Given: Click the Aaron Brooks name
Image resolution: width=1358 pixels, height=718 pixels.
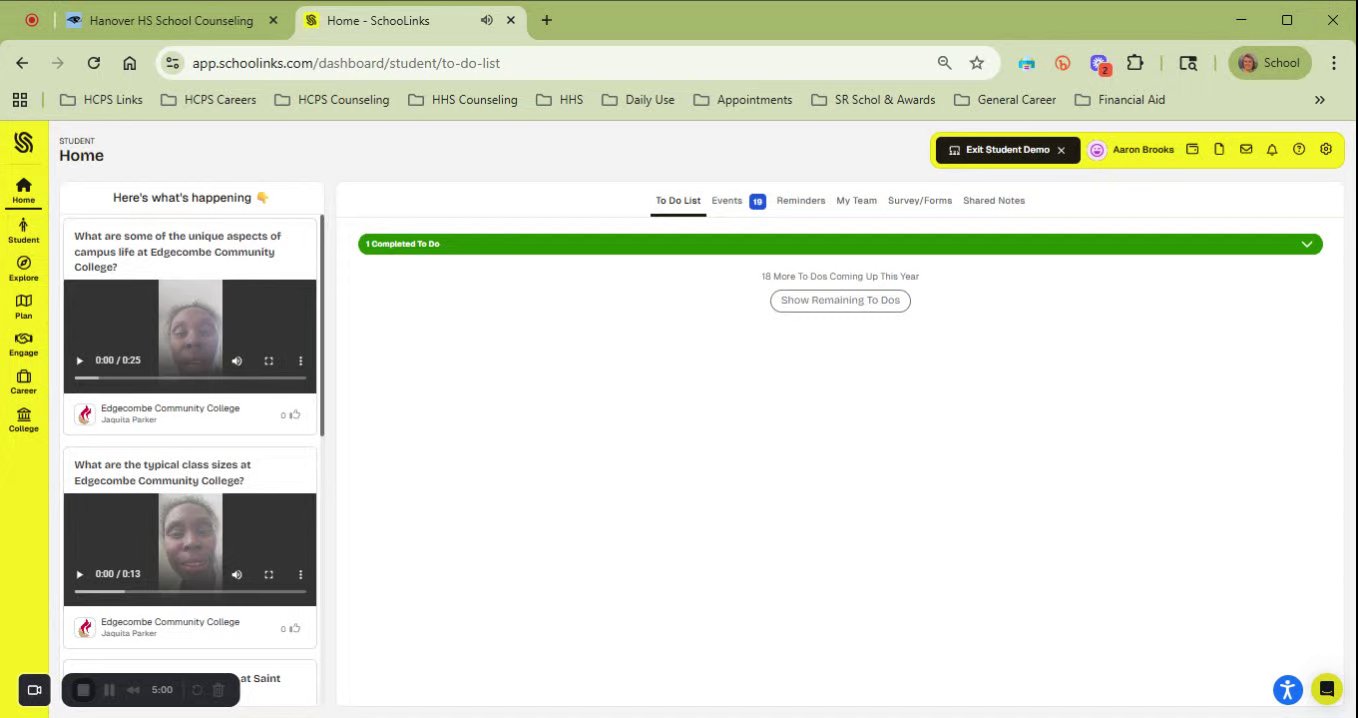Looking at the screenshot, I should [1143, 150].
